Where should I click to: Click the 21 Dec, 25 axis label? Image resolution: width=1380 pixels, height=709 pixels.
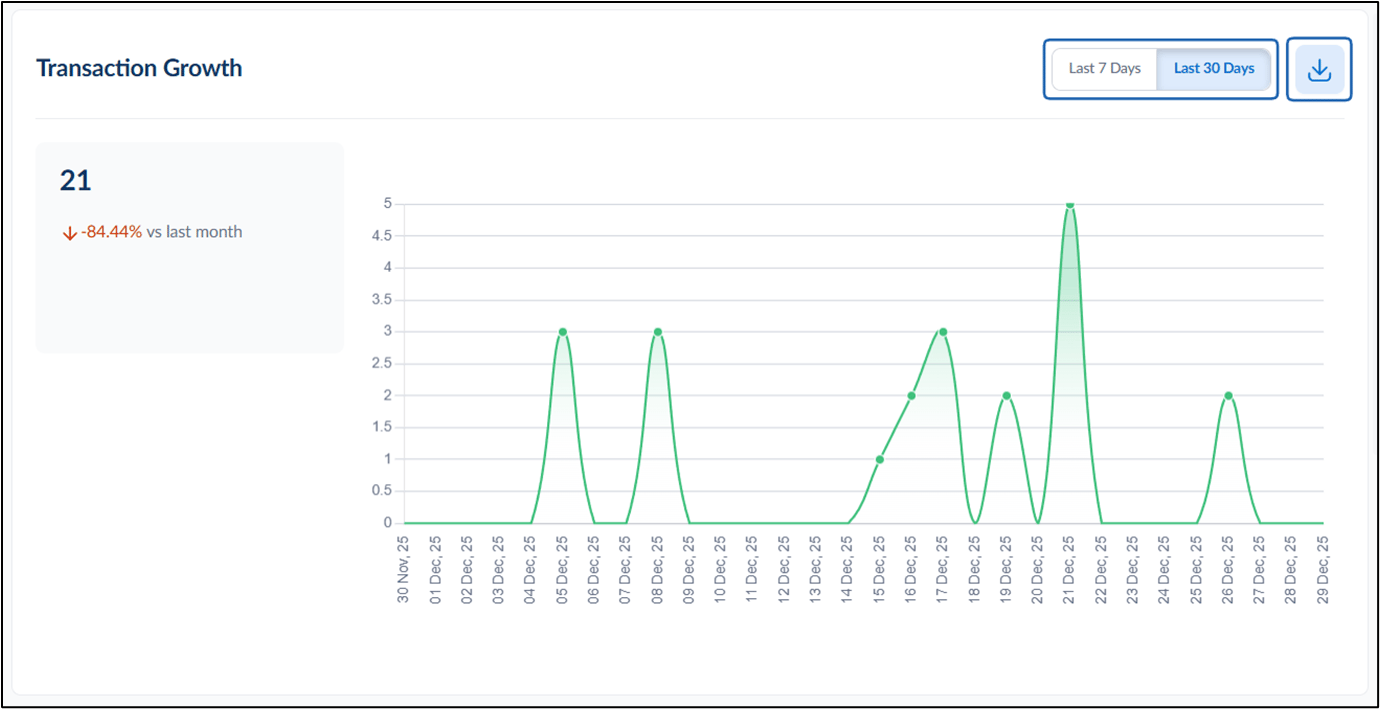(1070, 570)
